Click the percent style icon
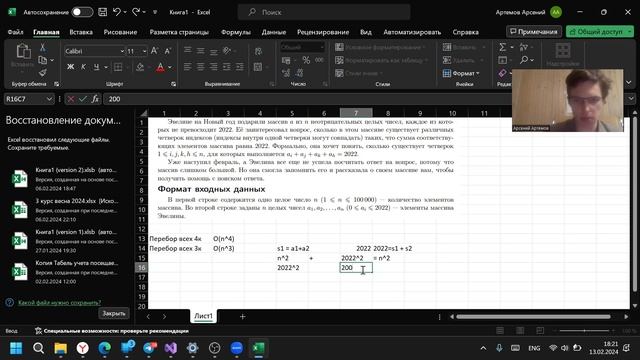640x360 pixels. [306, 60]
